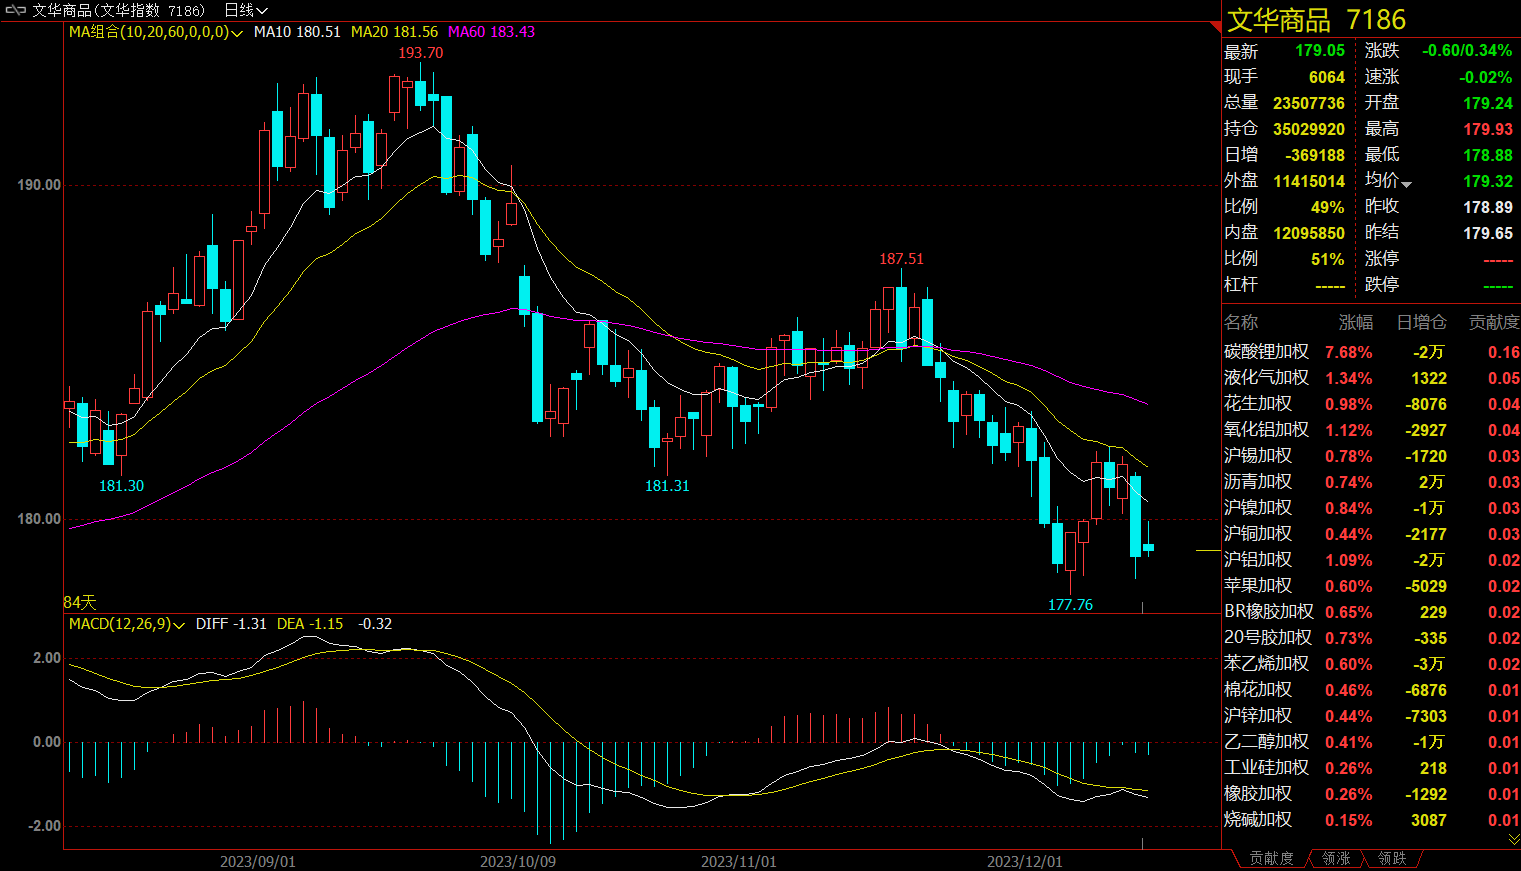Click the 2023/09/01 date on the time axis

click(x=258, y=861)
